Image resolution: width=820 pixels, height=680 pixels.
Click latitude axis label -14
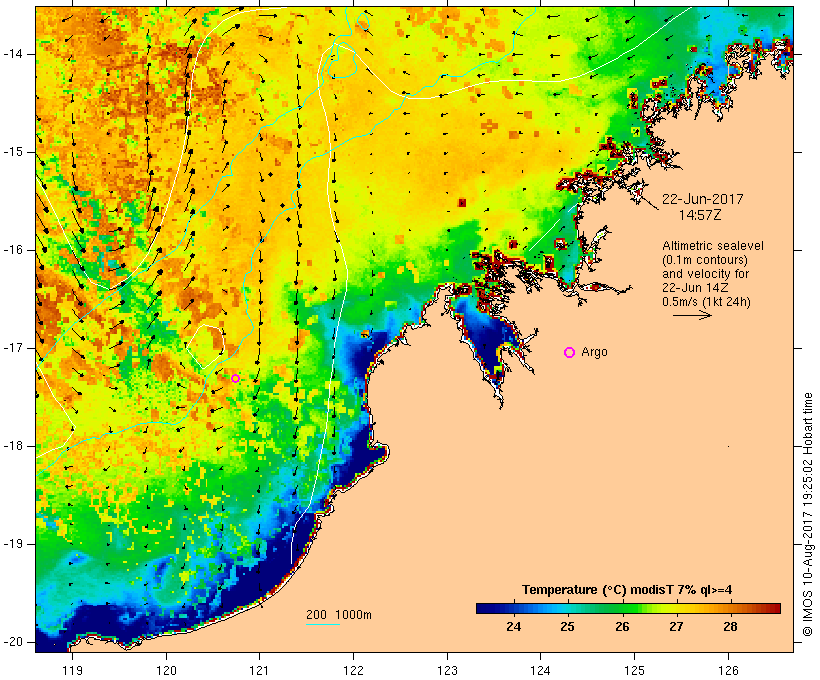(x=12, y=54)
